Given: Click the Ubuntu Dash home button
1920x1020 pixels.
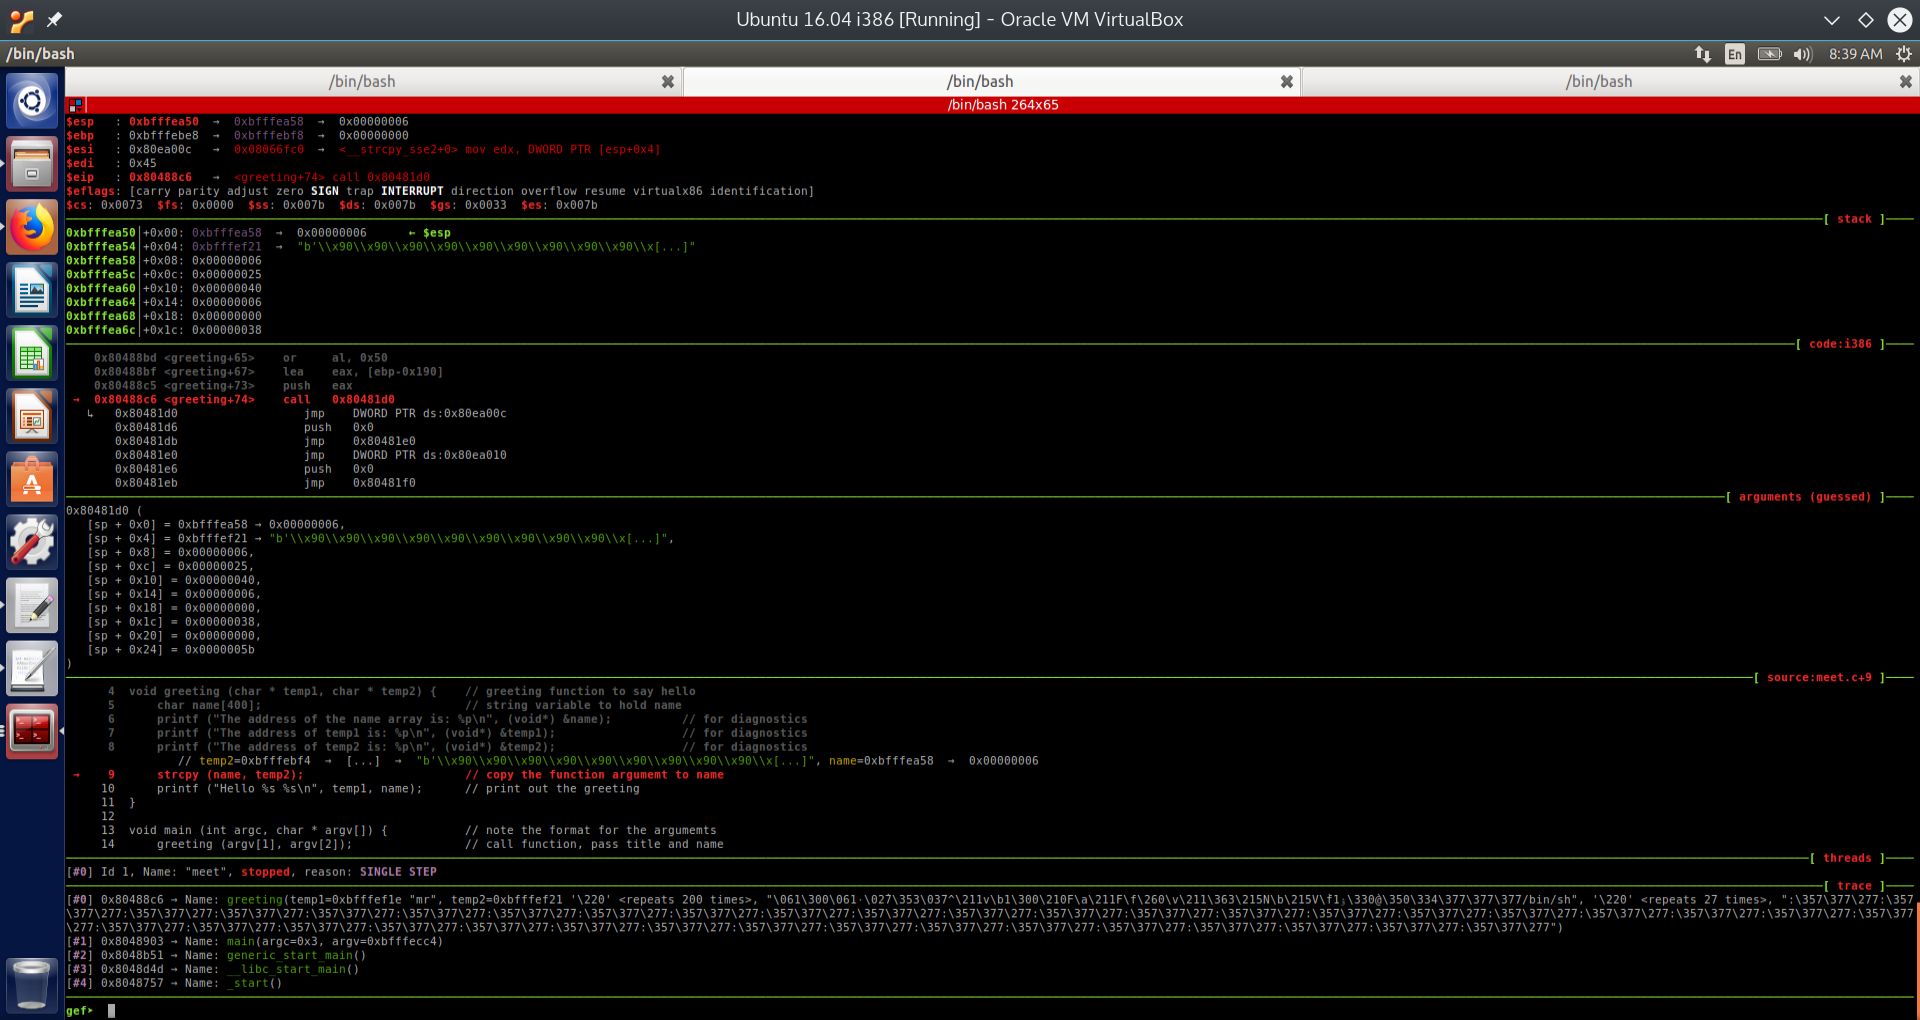Looking at the screenshot, I should (x=33, y=100).
